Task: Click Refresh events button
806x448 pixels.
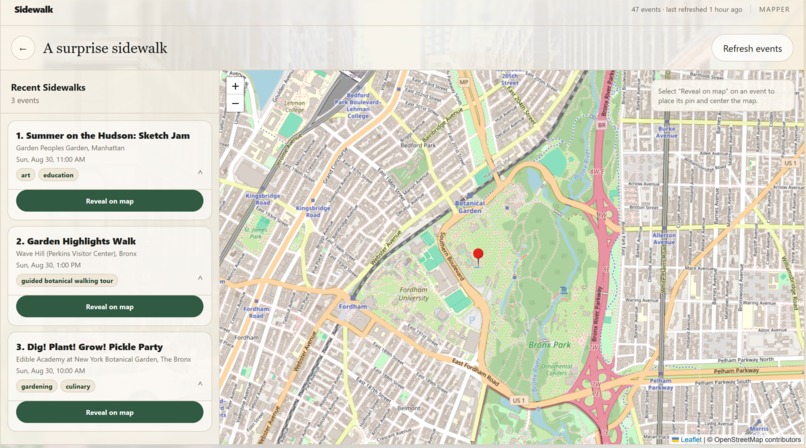Action: pyautogui.click(x=752, y=49)
